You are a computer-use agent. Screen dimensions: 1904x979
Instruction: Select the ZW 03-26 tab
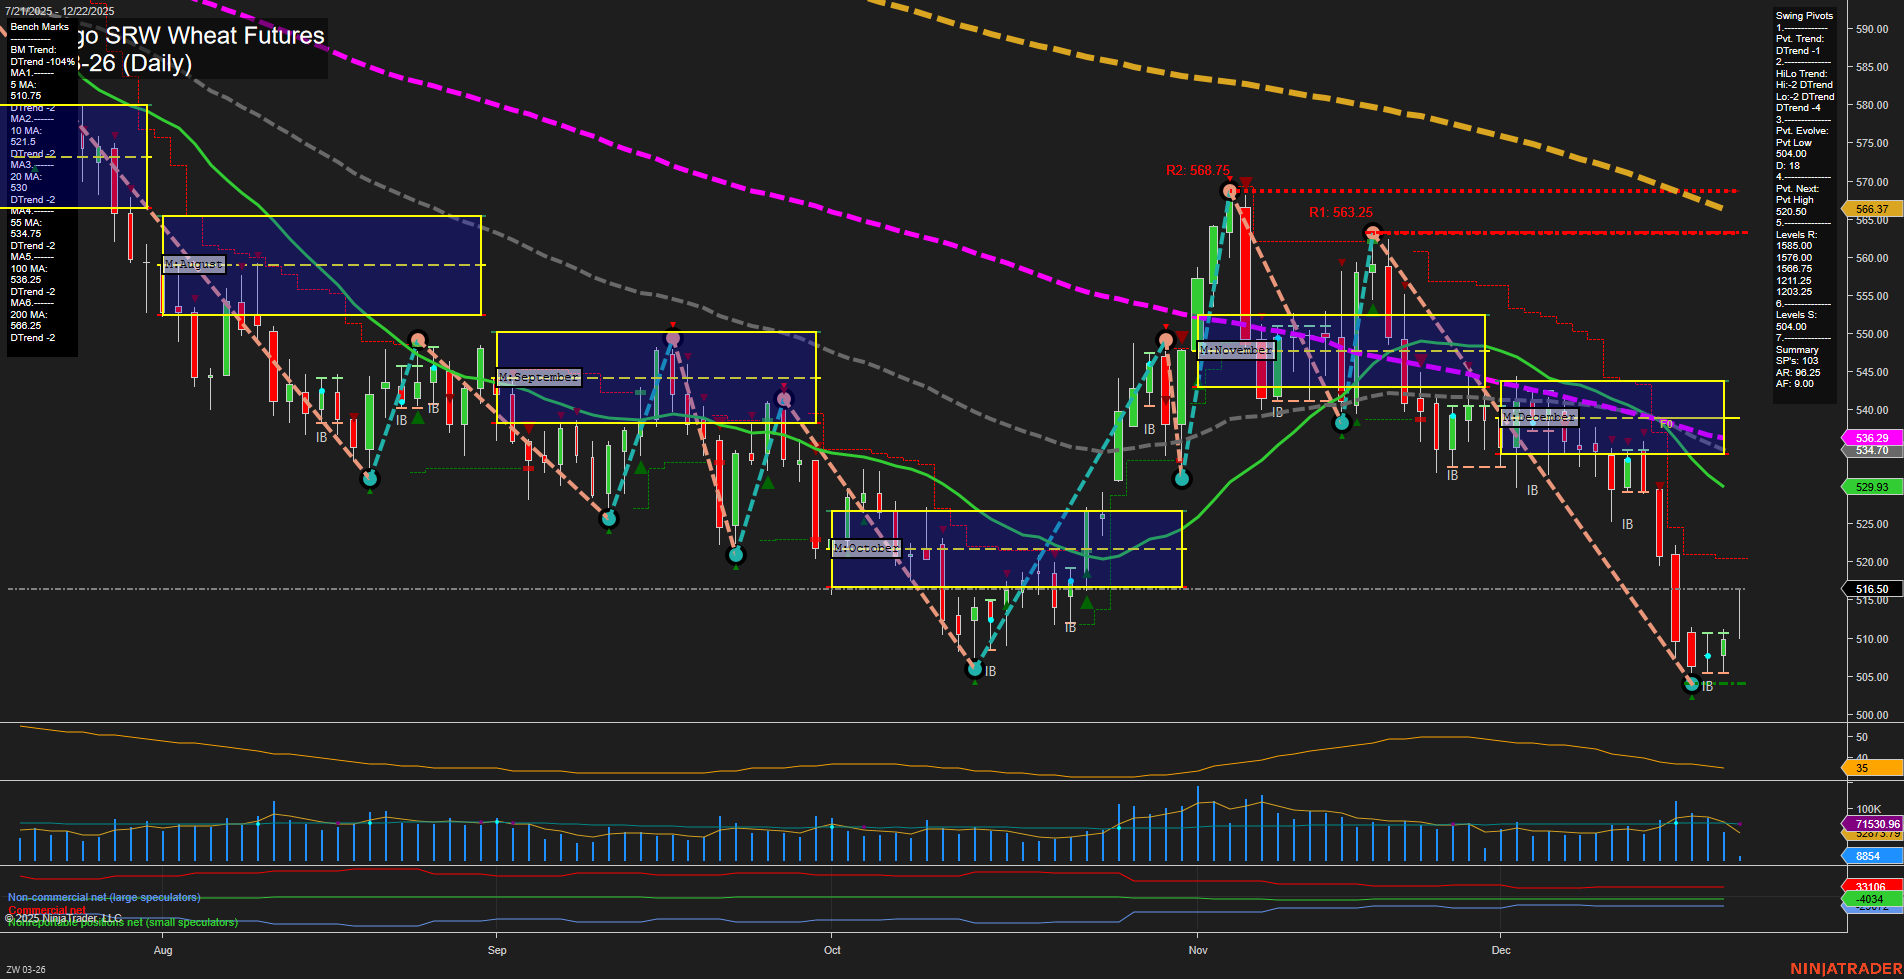point(28,969)
